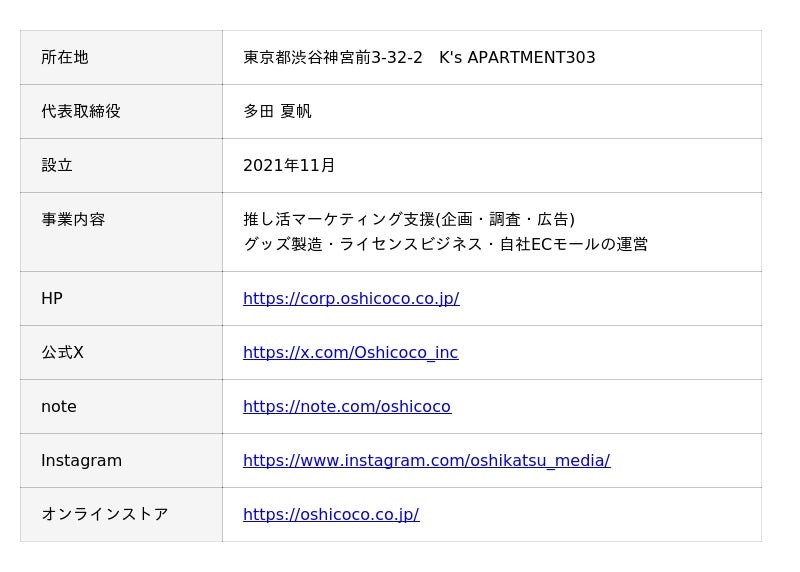Click the 代表取締役 row label
Viewport: 800px width, 572px height.
coord(81,111)
